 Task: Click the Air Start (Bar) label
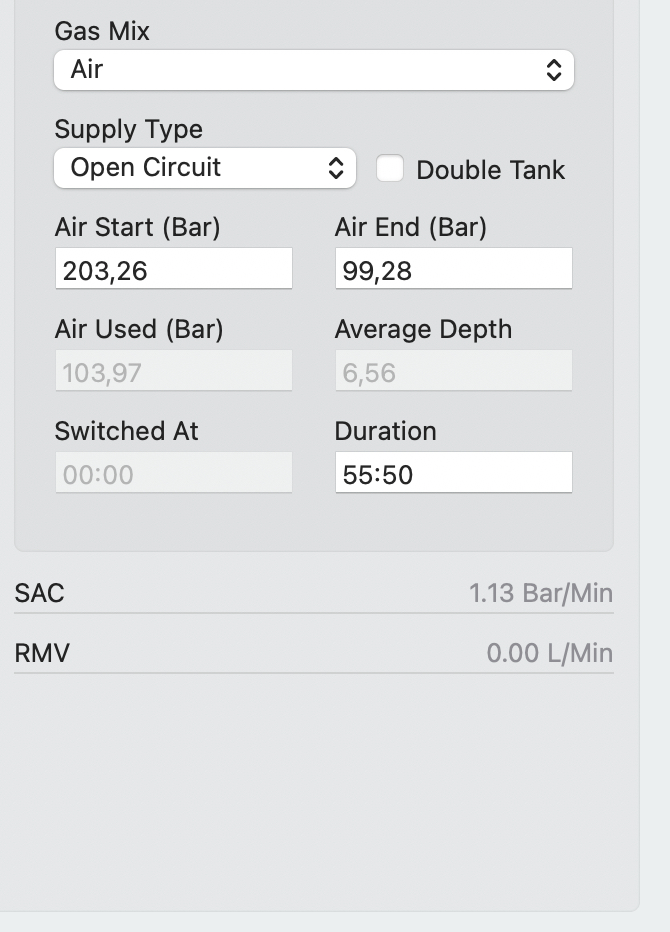click(x=138, y=228)
